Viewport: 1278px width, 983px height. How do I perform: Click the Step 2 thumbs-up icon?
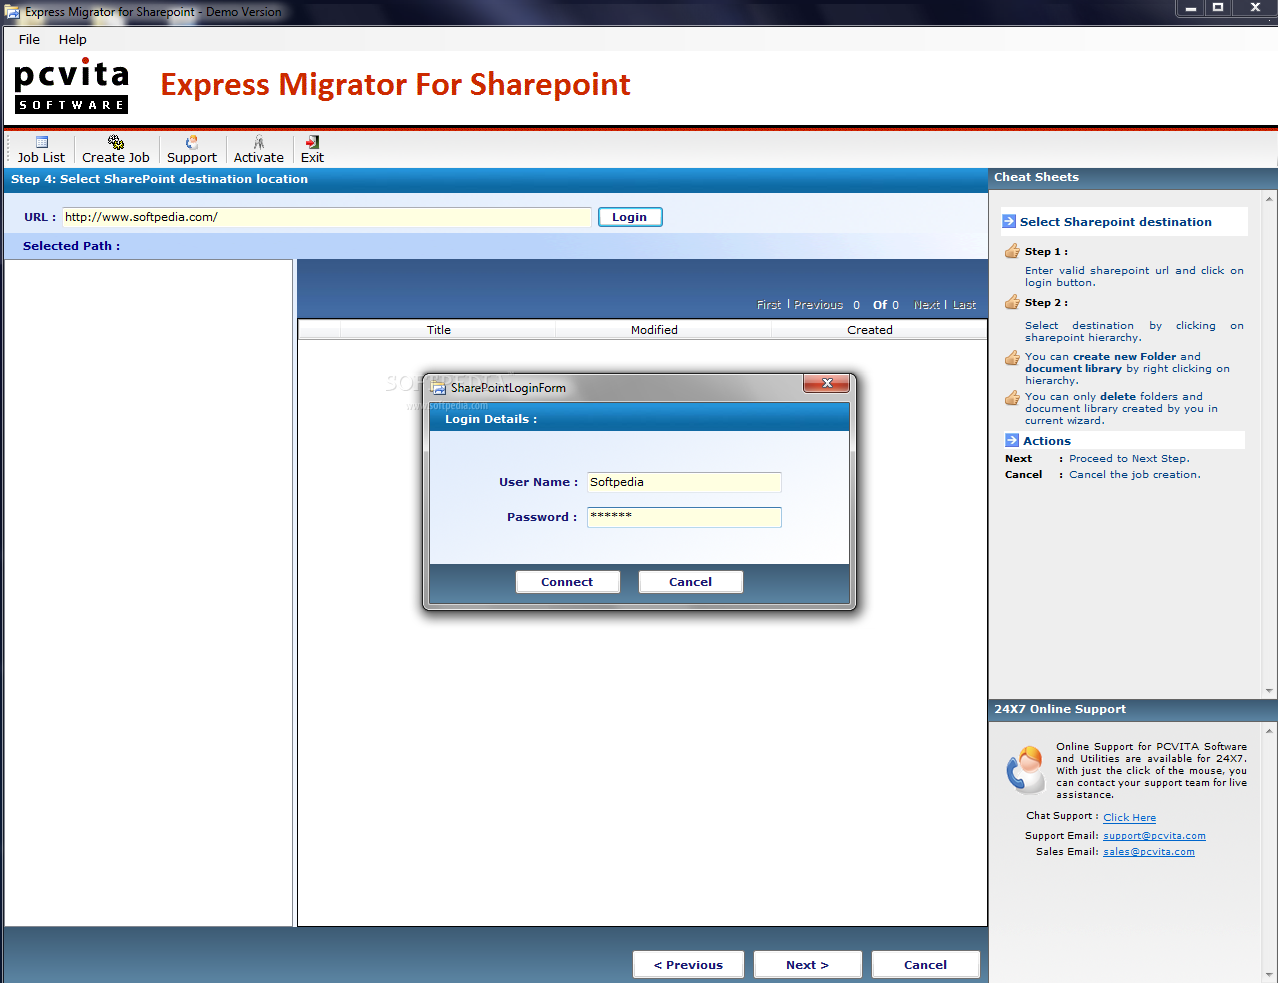coord(1012,302)
